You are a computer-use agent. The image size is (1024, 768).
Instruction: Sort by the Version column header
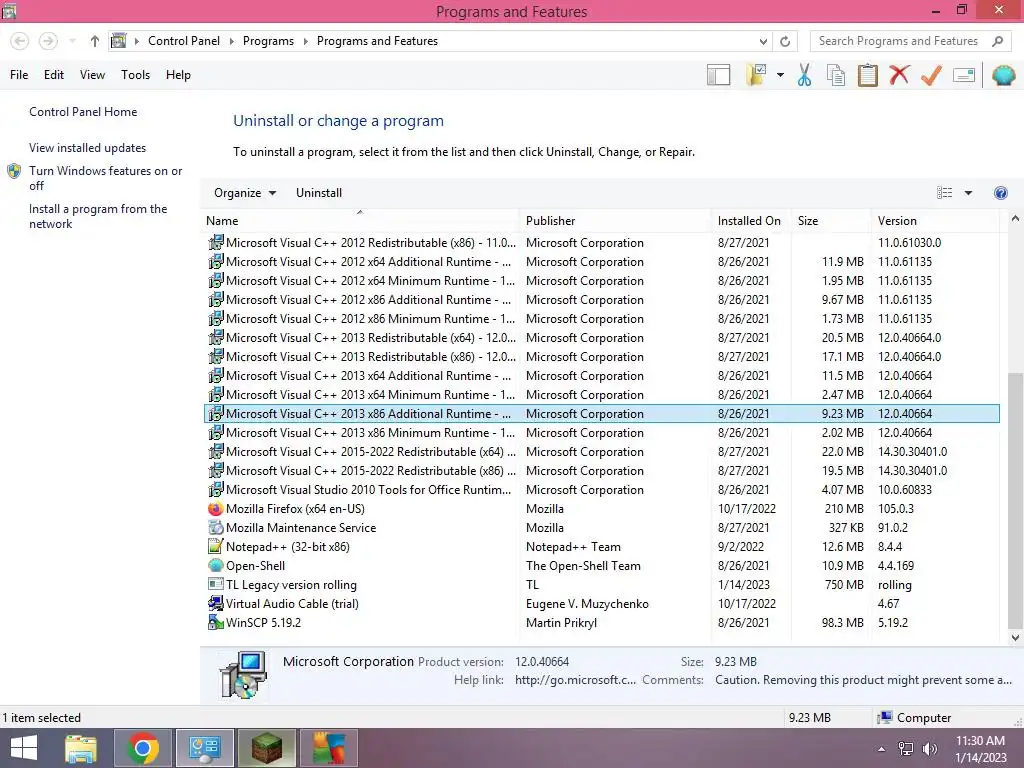coord(936,221)
